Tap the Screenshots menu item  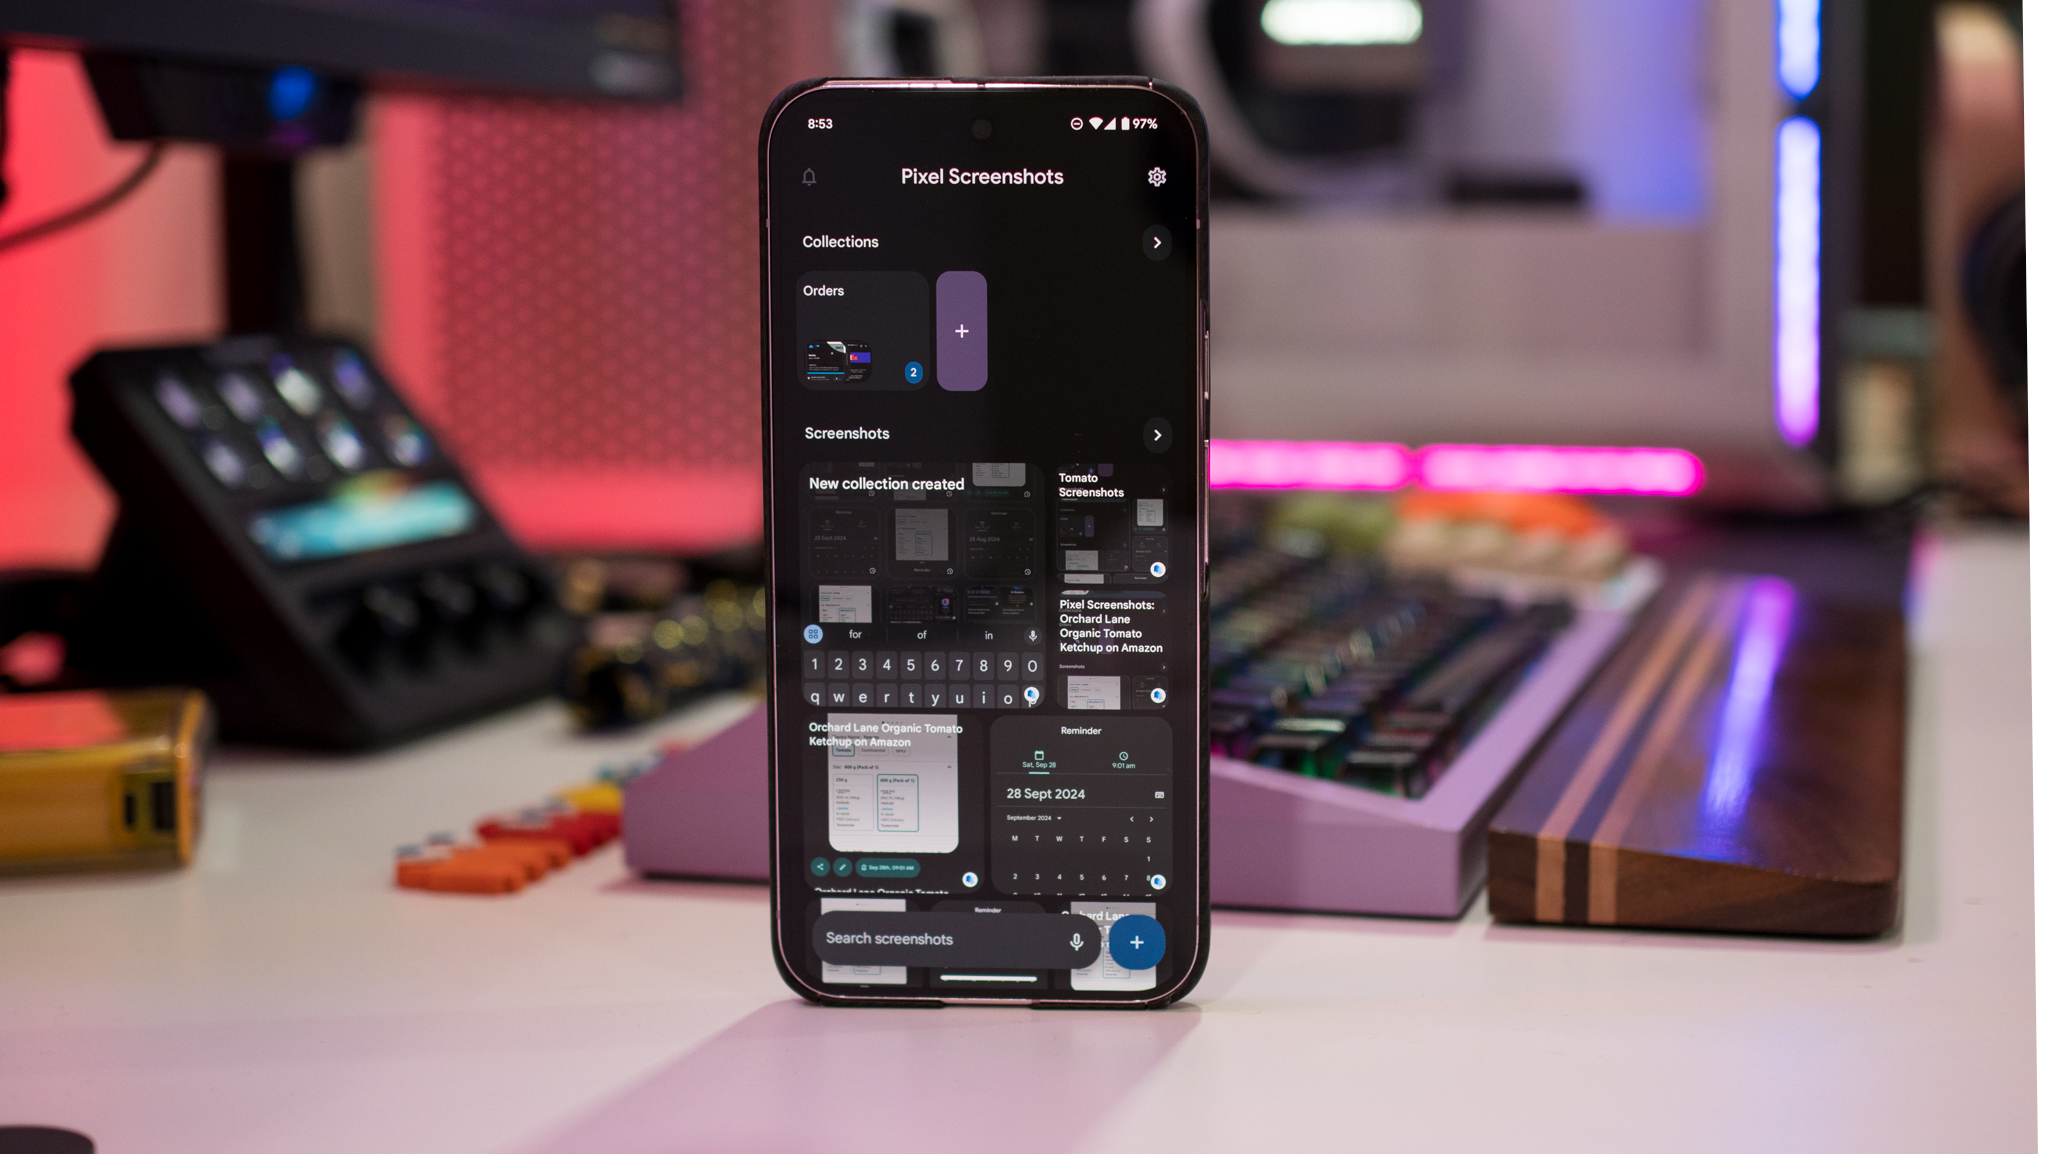(847, 432)
